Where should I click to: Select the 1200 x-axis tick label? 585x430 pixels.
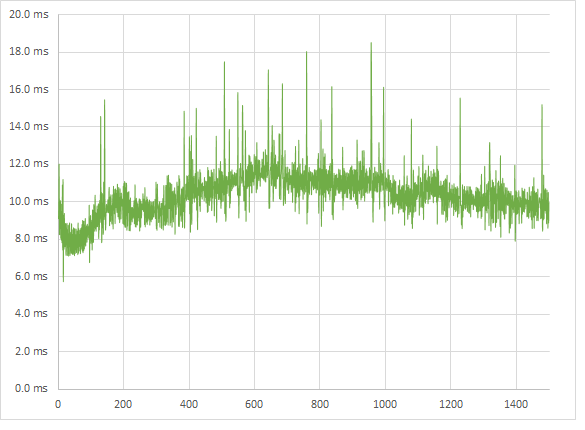click(451, 404)
